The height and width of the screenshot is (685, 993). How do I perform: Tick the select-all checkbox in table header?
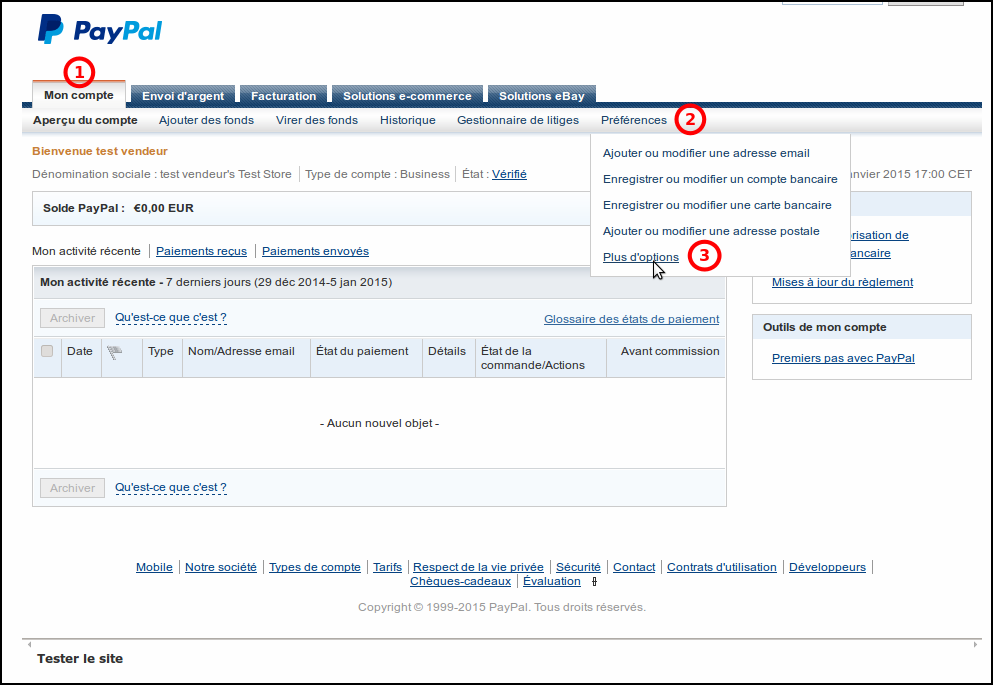(x=47, y=351)
